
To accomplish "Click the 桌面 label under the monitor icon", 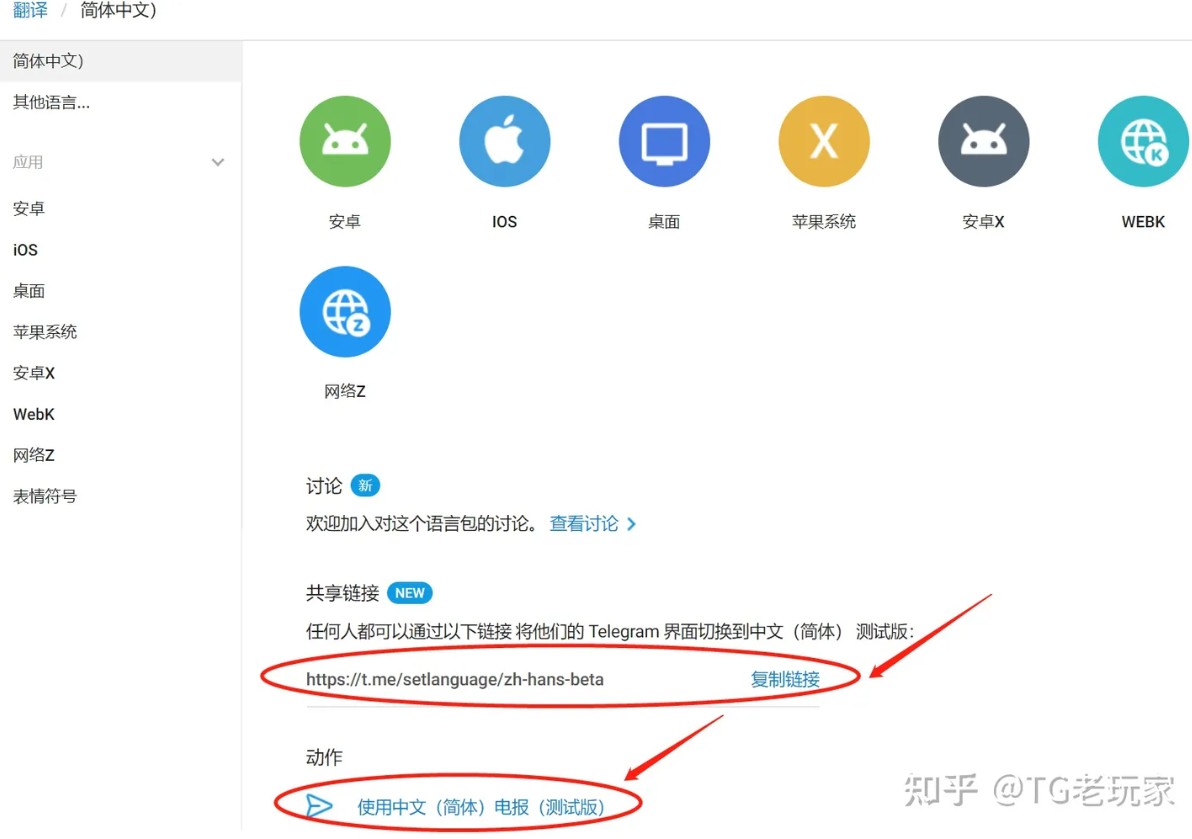I will 664,221.
